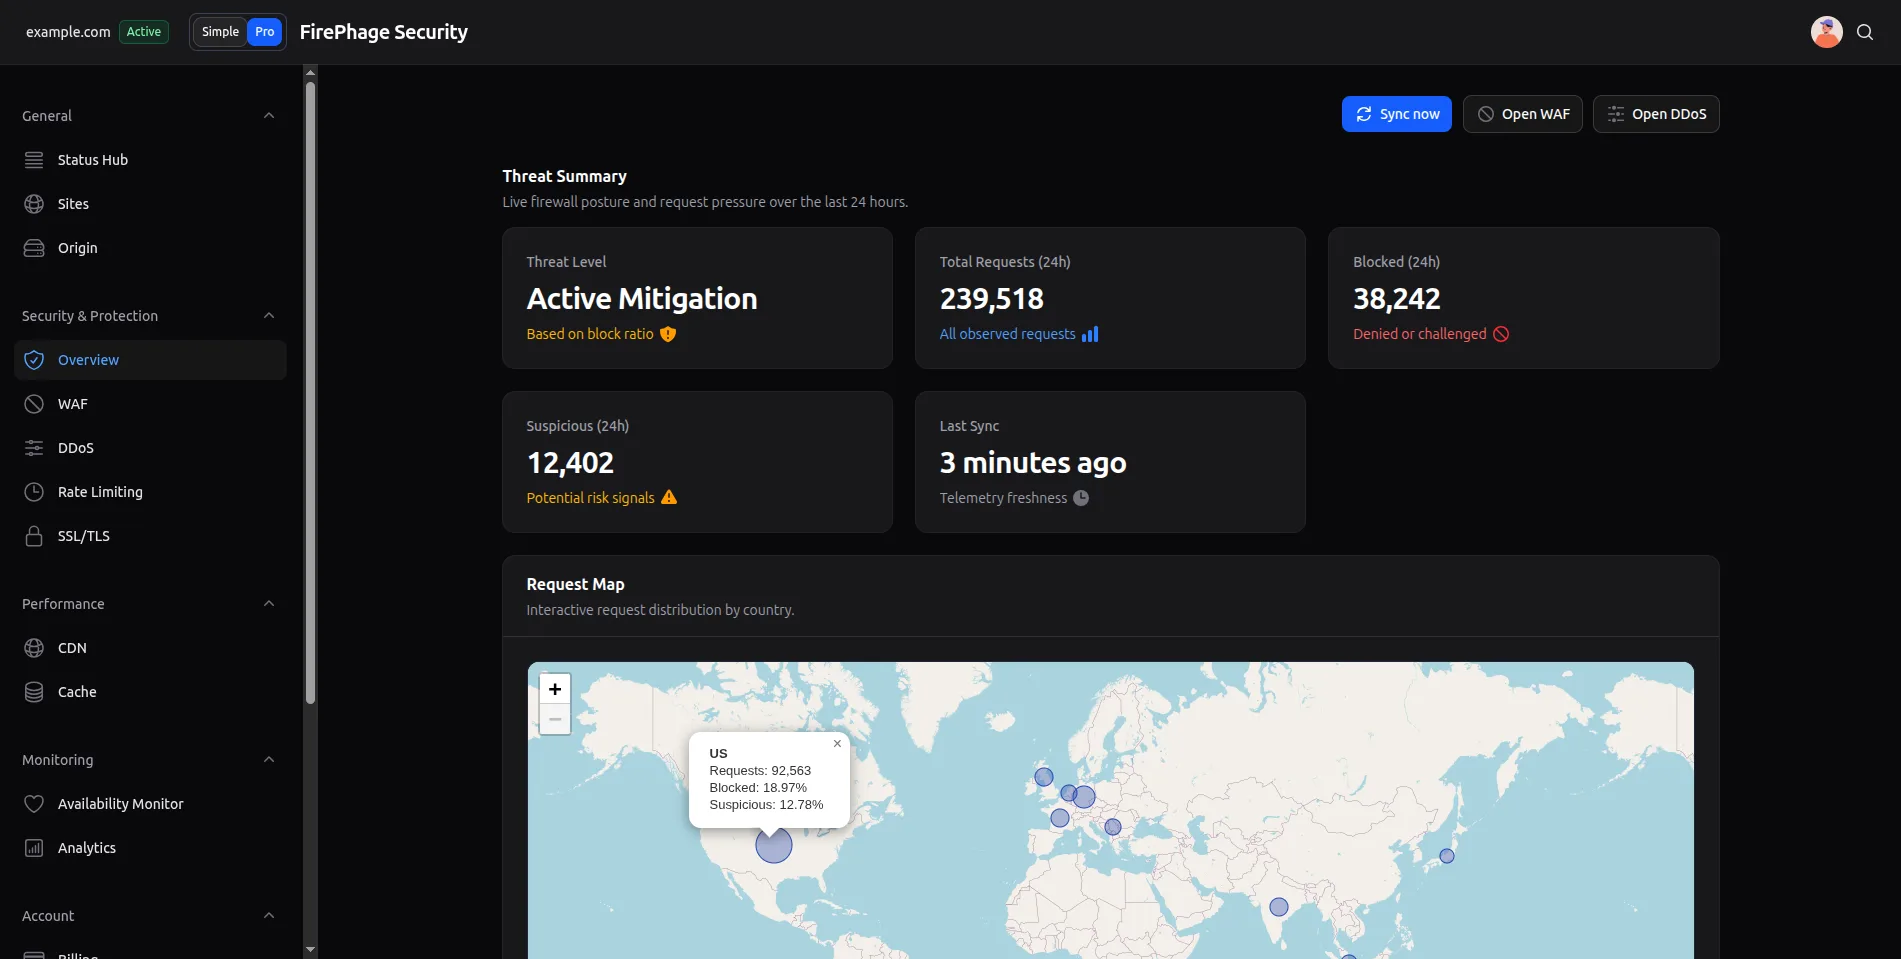Screen dimensions: 1901x959
Task: Open the All observed requests link
Action: coord(1006,333)
